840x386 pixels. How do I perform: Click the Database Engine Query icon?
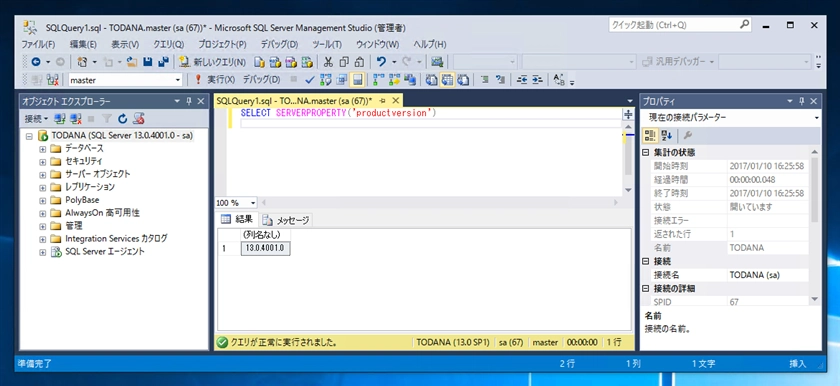click(x=259, y=62)
